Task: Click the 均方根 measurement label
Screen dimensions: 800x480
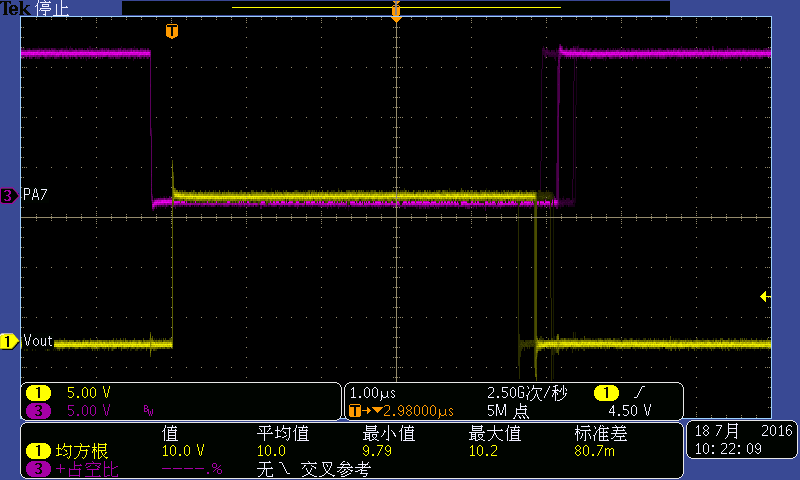Action: pos(82,451)
